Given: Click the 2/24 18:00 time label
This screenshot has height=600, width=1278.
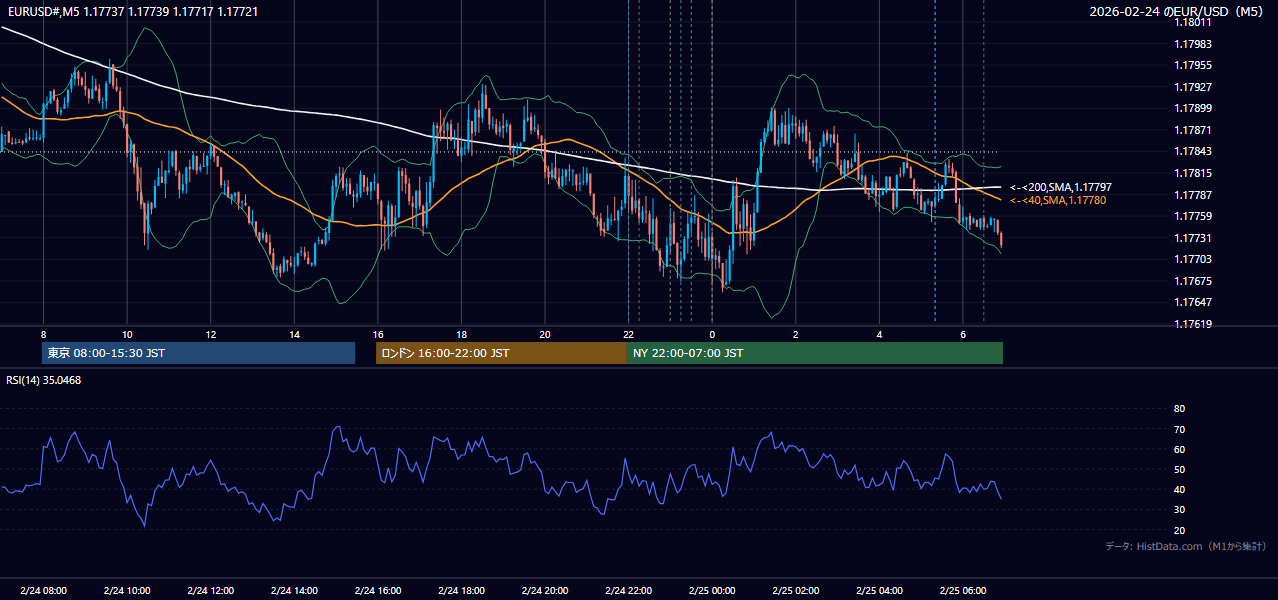Looking at the screenshot, I should pos(461,590).
